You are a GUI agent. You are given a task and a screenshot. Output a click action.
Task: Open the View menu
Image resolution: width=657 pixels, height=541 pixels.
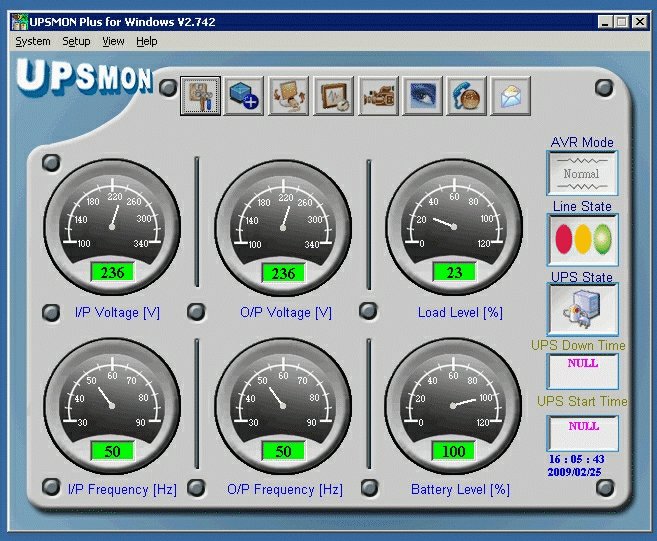113,41
